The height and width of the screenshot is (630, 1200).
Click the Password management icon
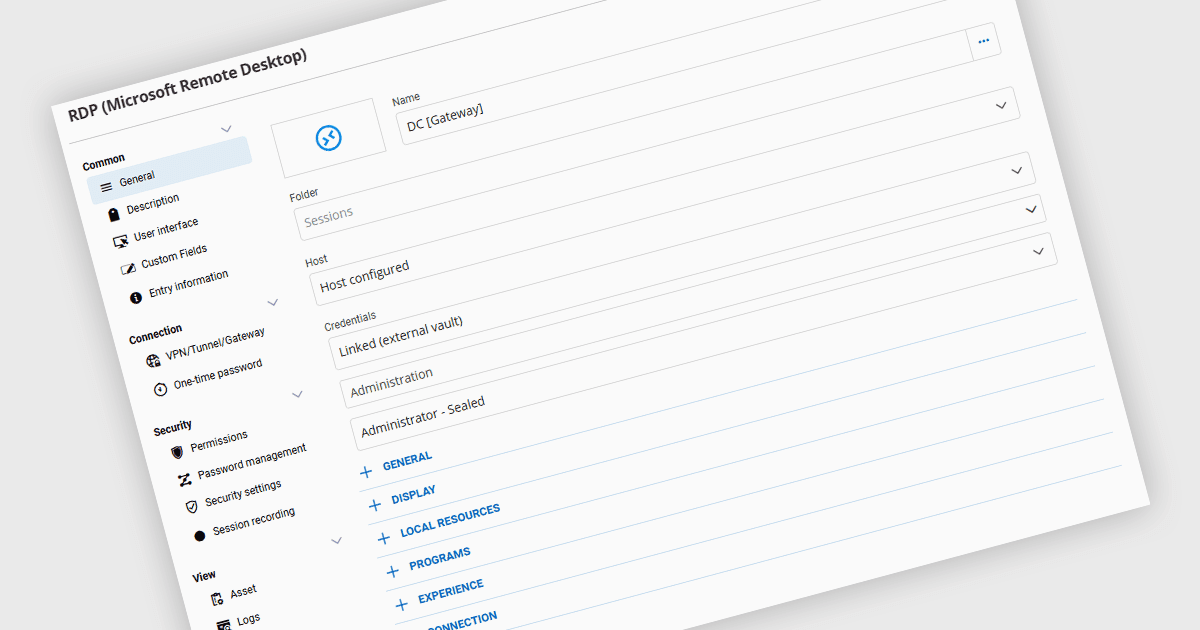click(x=184, y=480)
